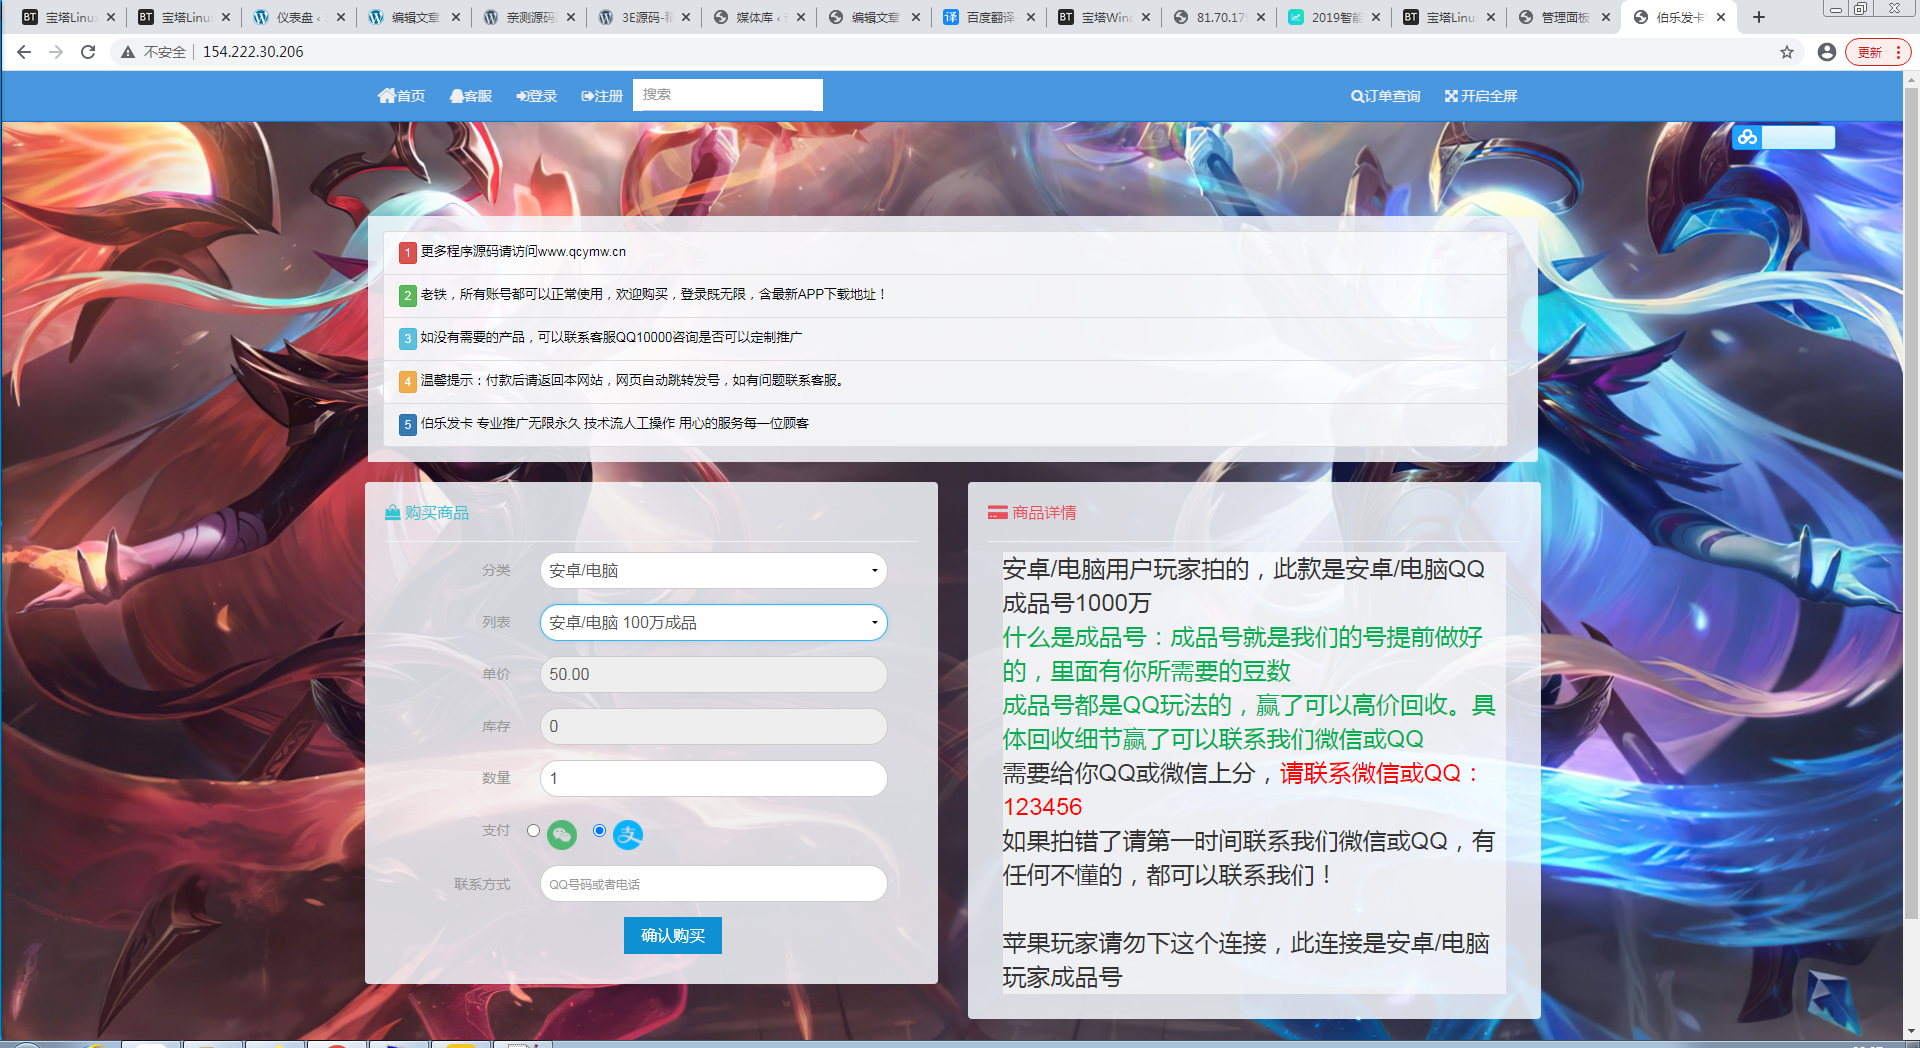Click the browser forward arrow
The height and width of the screenshot is (1048, 1920).
coord(56,52)
